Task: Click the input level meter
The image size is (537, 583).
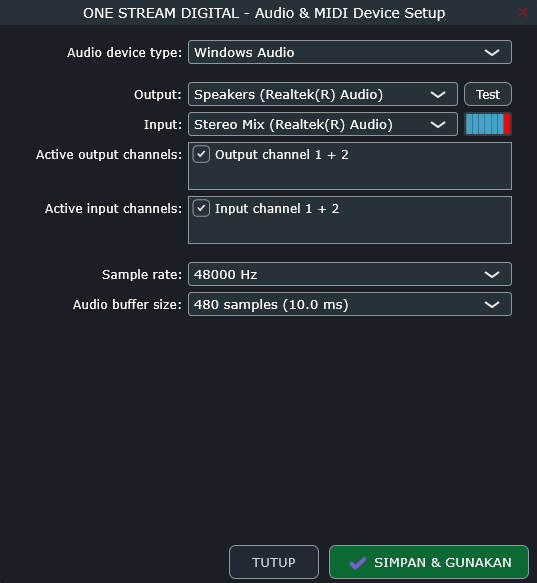Action: click(488, 124)
